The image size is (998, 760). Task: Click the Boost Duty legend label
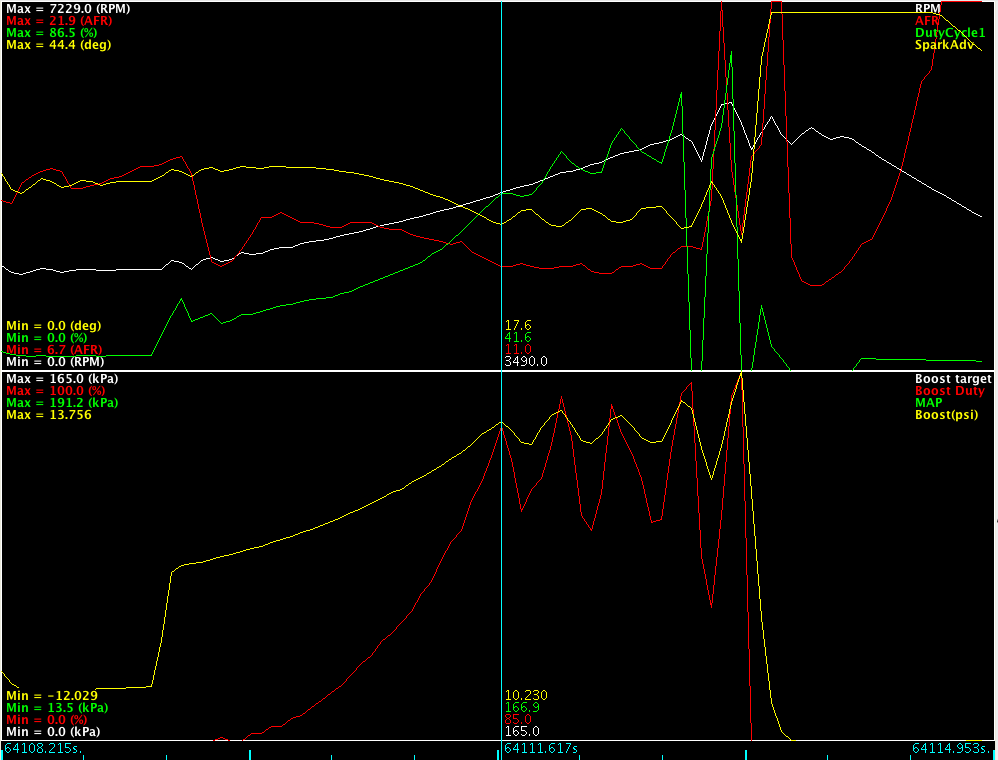[950, 391]
